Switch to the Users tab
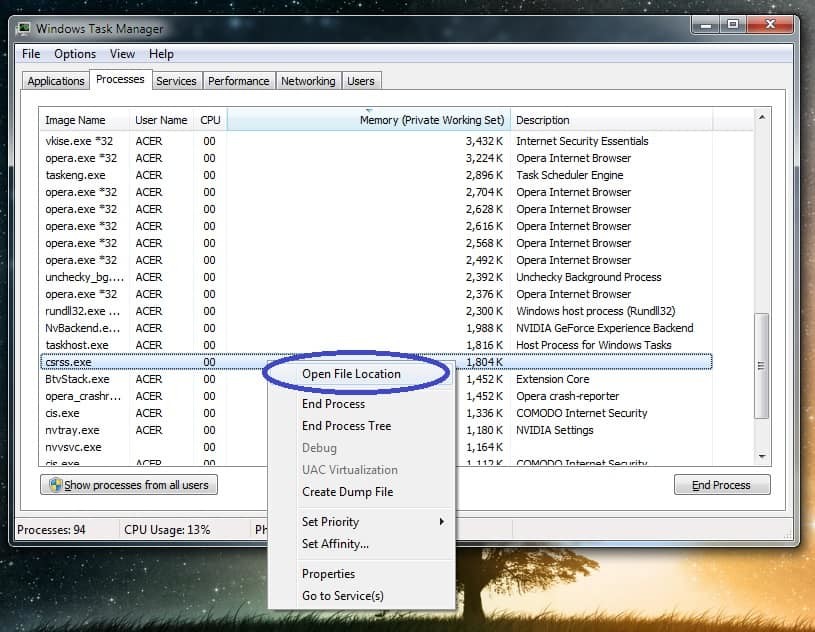Screen dimensions: 815x632 coord(361,80)
